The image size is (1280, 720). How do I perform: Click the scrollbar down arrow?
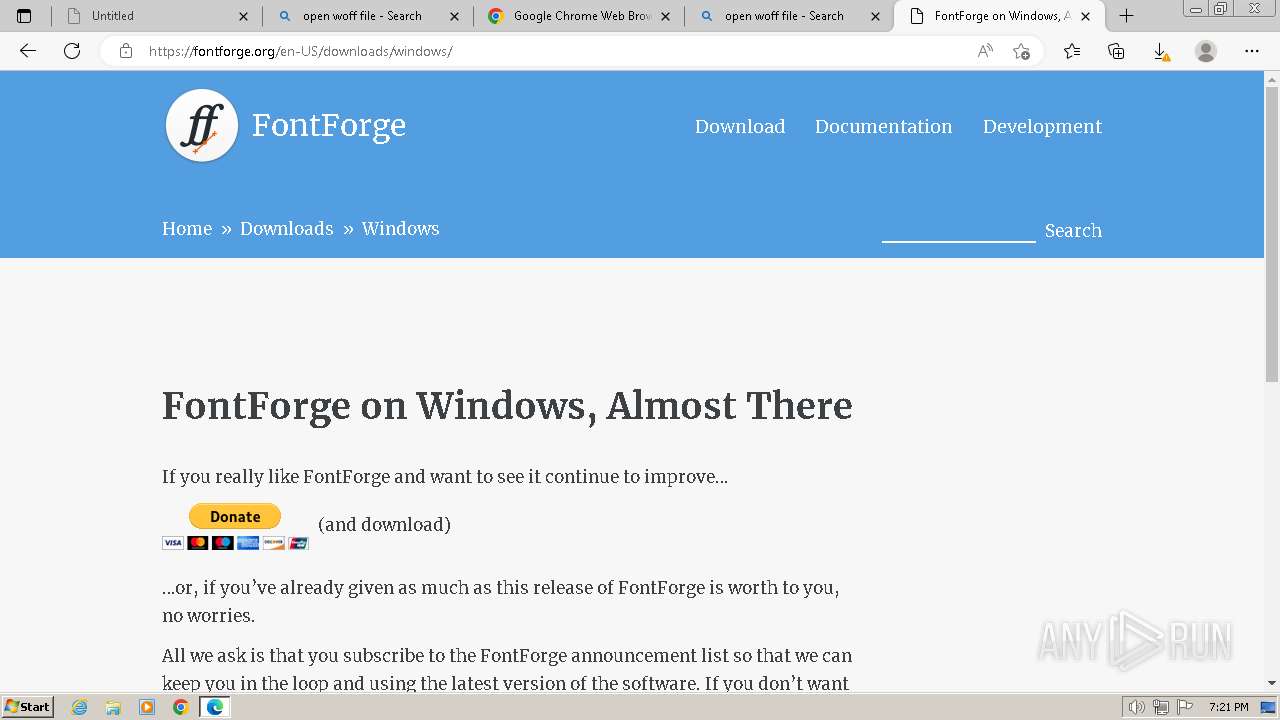(1272, 683)
